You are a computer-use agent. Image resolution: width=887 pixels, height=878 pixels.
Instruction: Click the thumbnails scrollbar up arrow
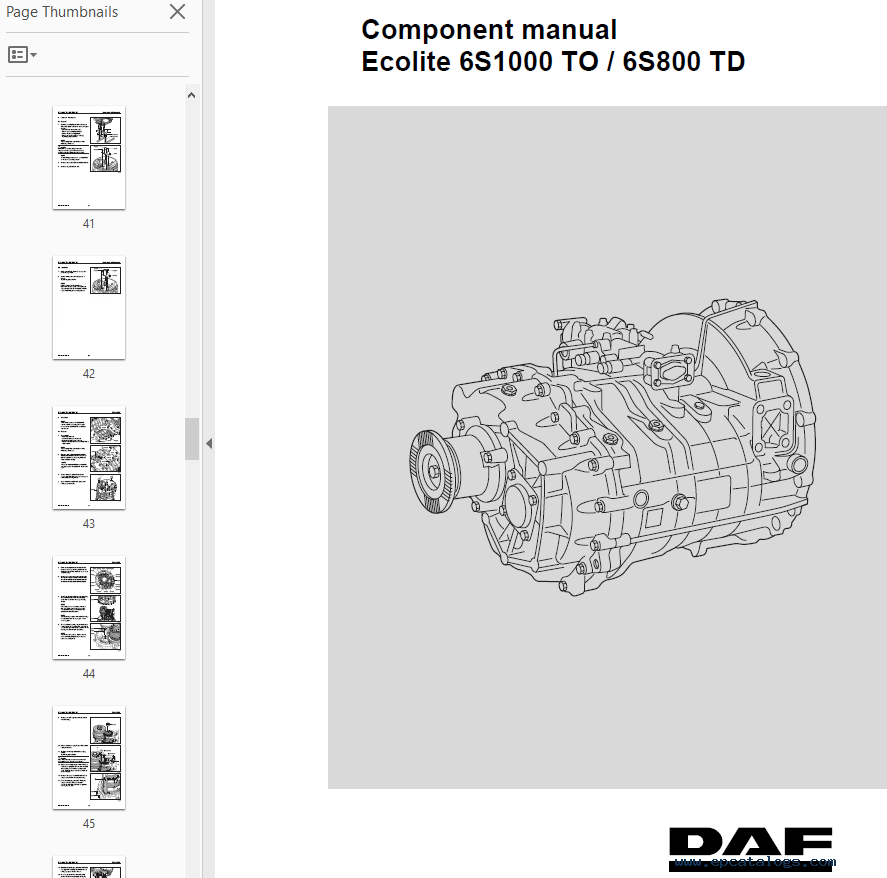192,95
